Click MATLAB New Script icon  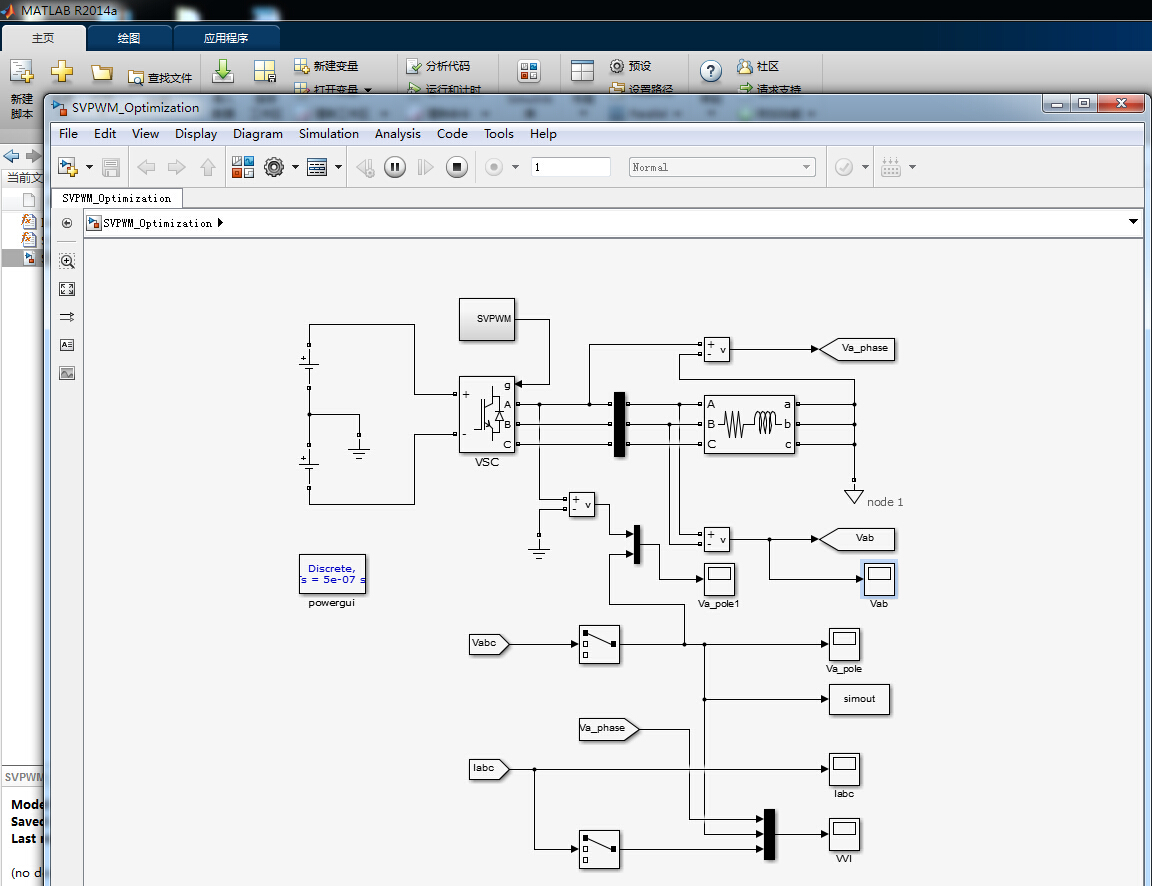[21, 72]
